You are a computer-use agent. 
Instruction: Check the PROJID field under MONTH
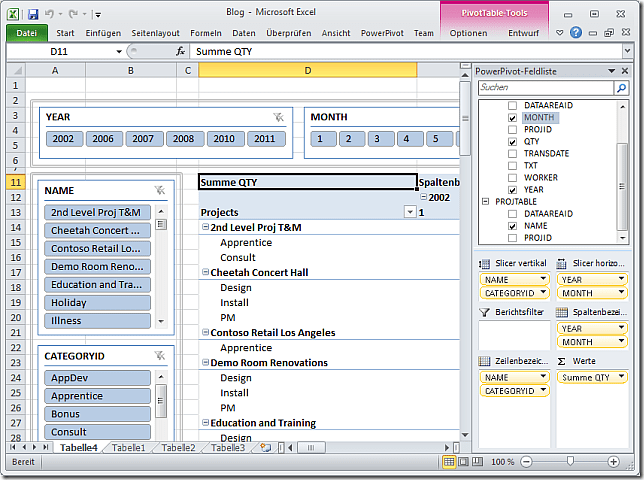(x=512, y=129)
